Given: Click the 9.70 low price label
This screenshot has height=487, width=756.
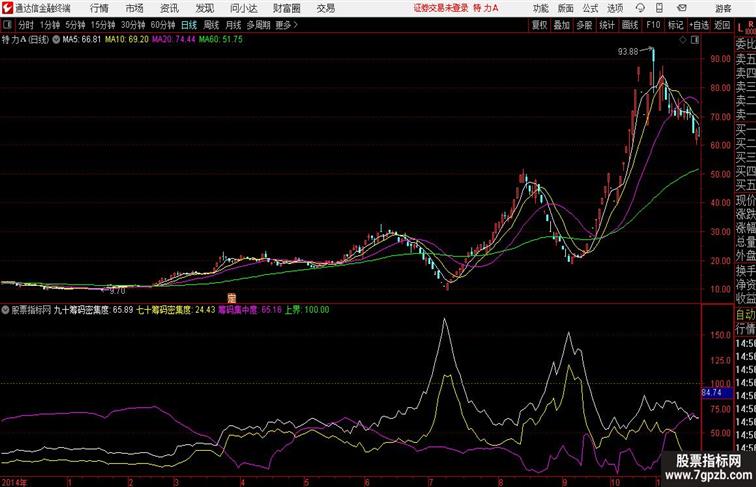Looking at the screenshot, I should point(117,291).
